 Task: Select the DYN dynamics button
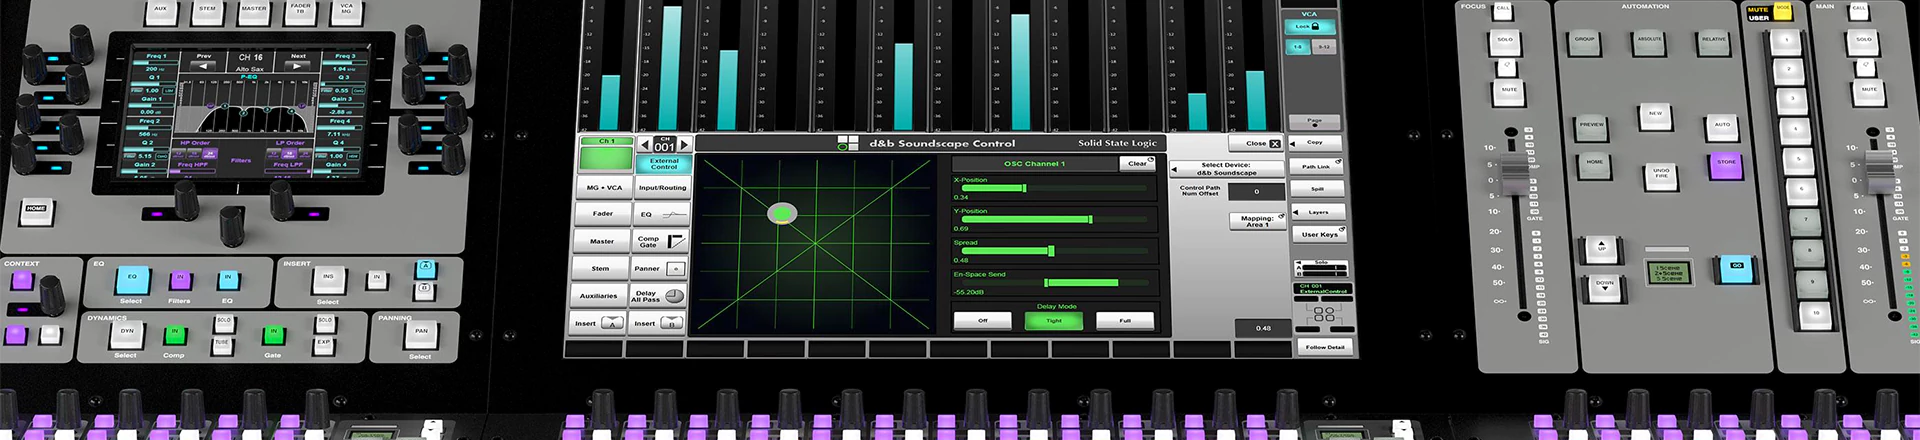126,333
